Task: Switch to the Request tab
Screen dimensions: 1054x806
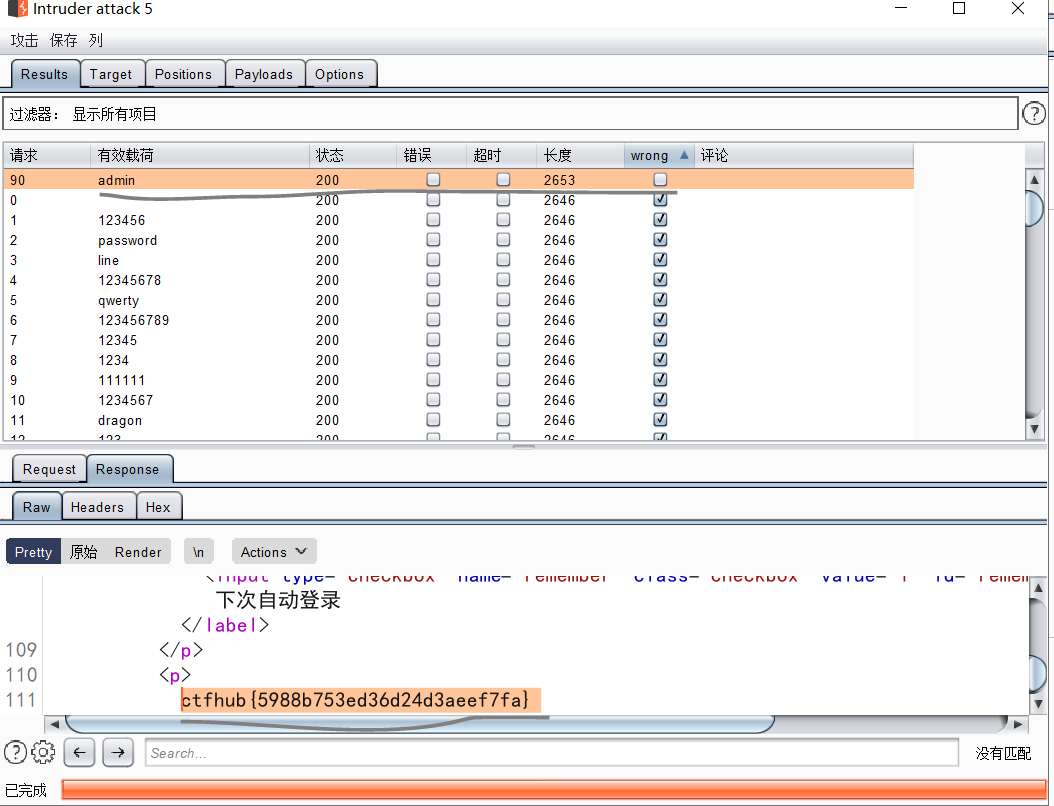Action: [x=50, y=469]
